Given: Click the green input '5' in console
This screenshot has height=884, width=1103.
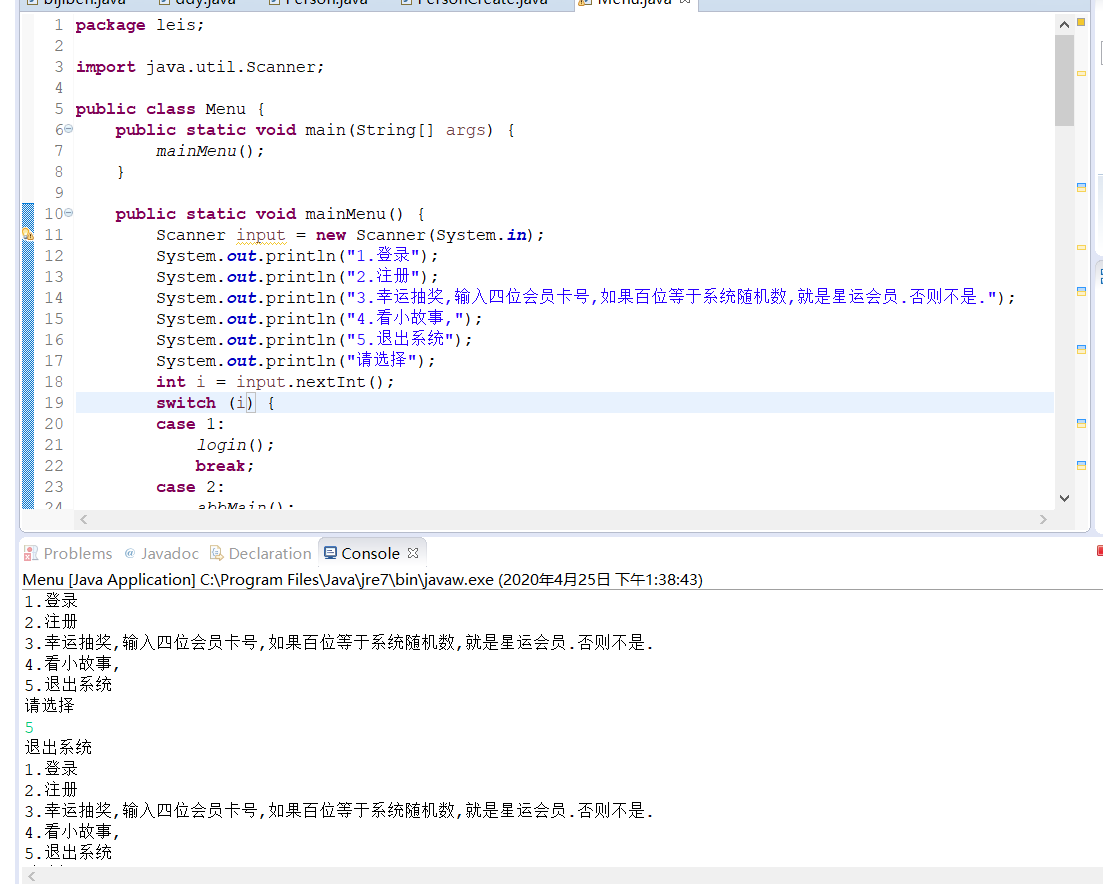Looking at the screenshot, I should click(29, 727).
